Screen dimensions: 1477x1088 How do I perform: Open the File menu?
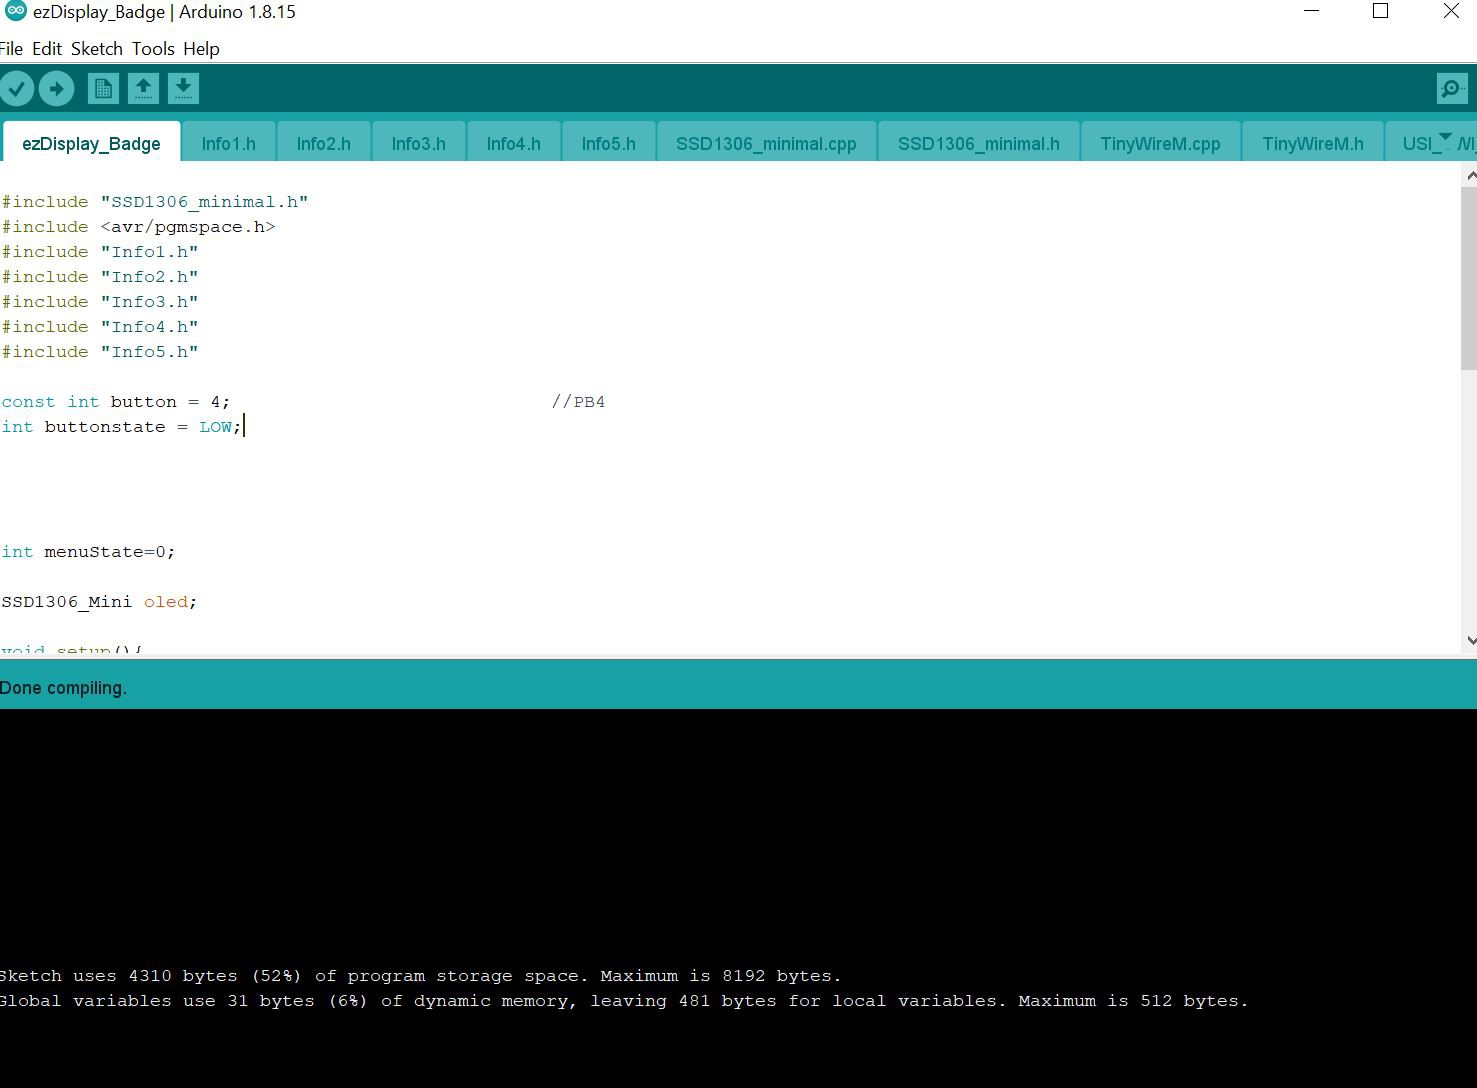[x=11, y=49]
